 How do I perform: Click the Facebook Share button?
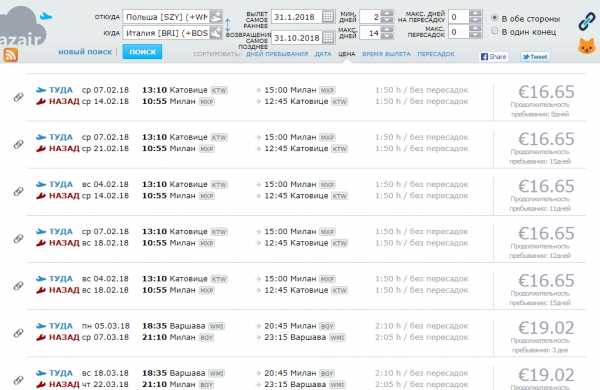point(494,57)
